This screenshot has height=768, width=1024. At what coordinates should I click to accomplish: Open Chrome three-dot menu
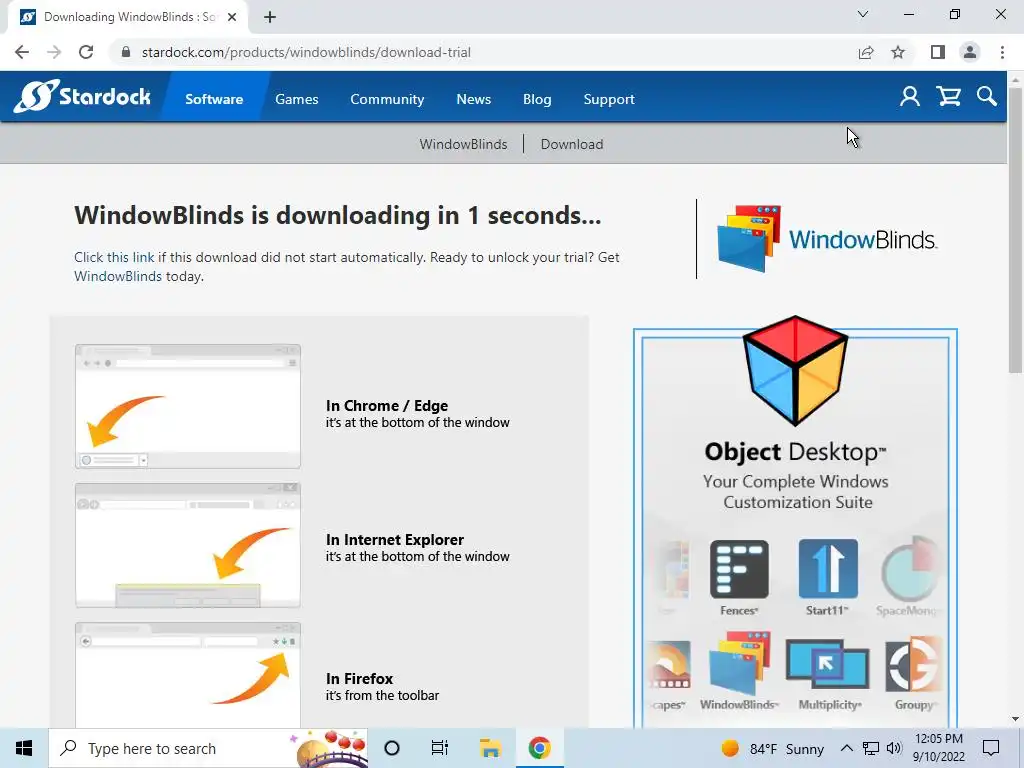[x=1002, y=52]
